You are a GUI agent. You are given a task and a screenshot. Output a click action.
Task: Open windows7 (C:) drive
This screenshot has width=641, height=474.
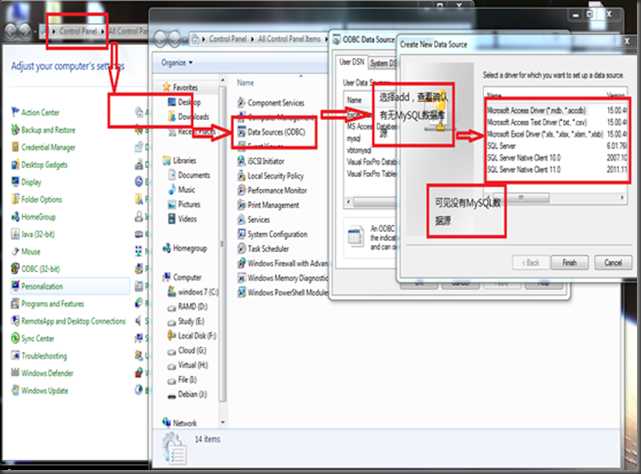coord(193,292)
